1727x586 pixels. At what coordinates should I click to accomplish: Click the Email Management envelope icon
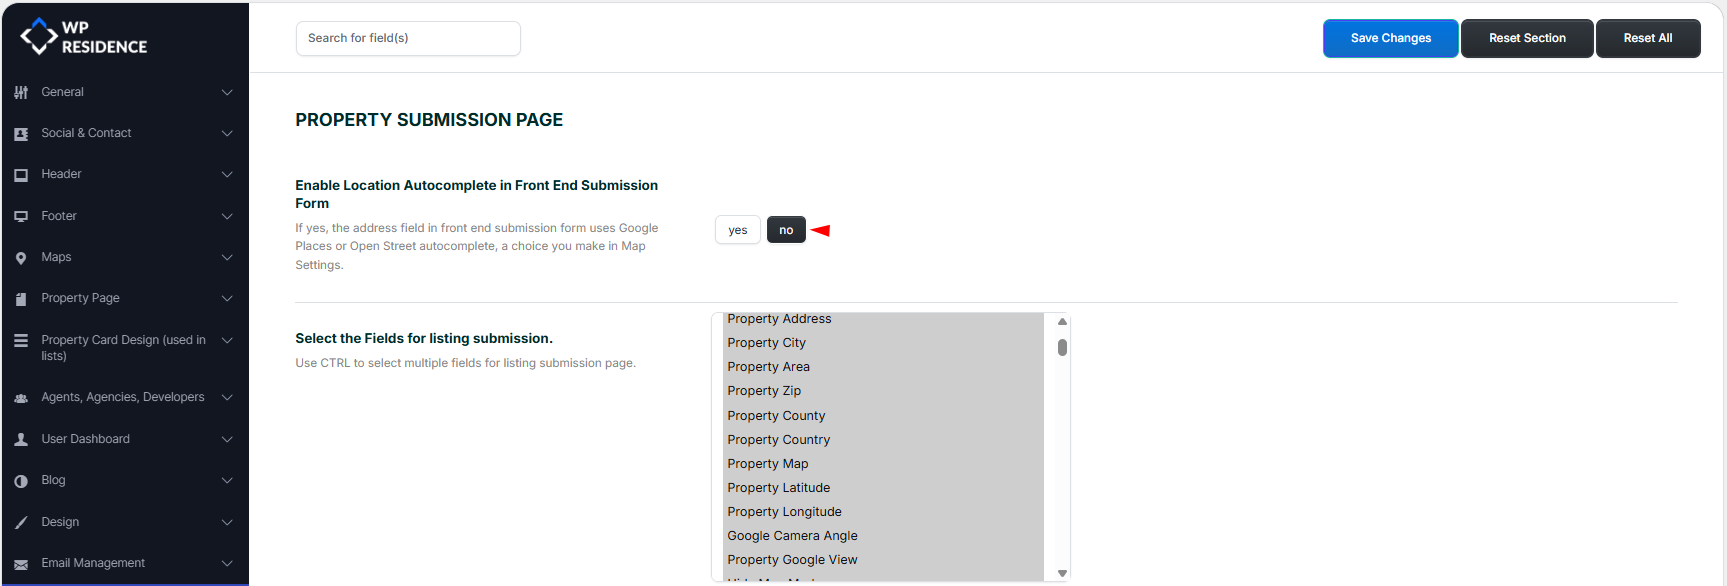click(x=21, y=564)
